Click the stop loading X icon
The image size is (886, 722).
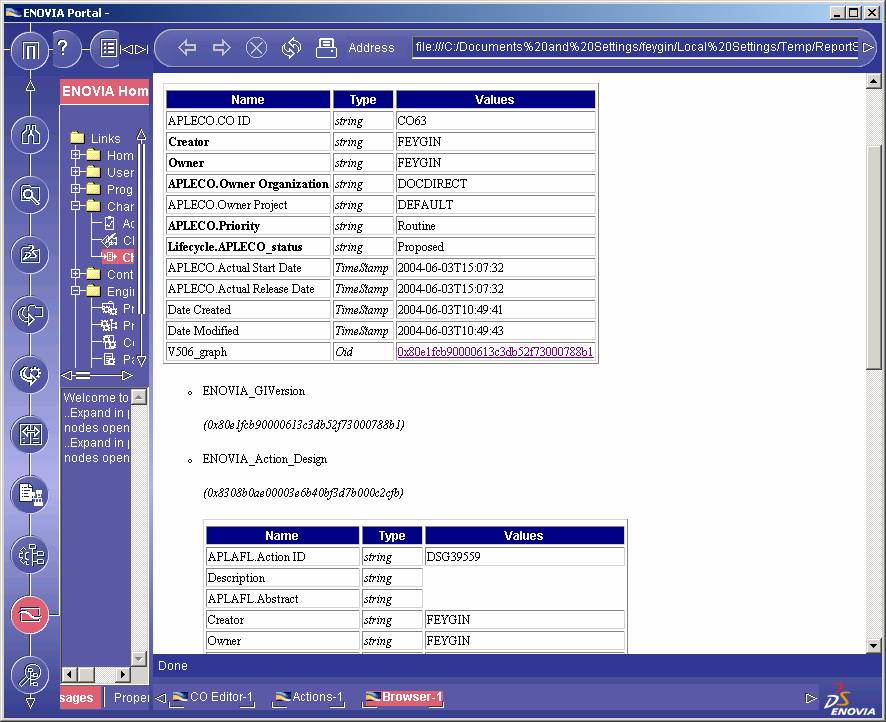point(256,48)
